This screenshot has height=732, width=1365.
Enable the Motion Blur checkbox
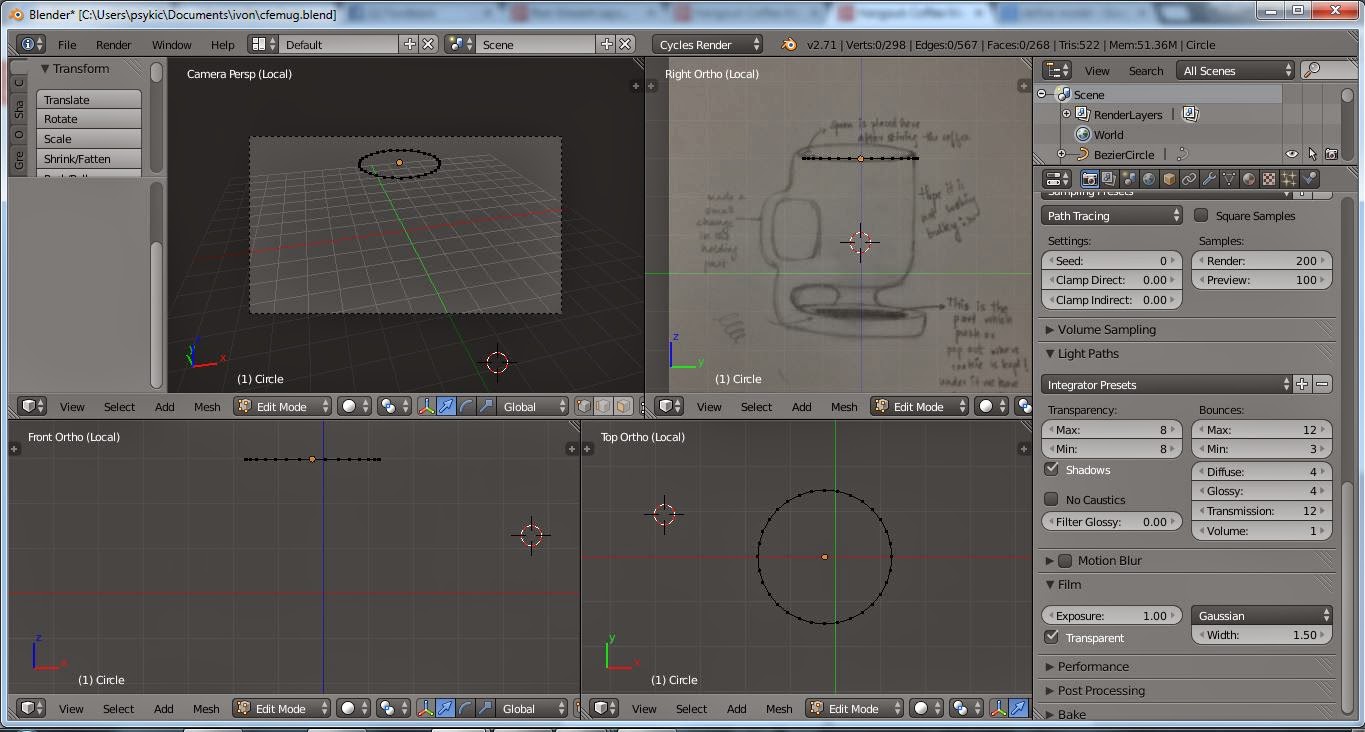coord(1065,561)
